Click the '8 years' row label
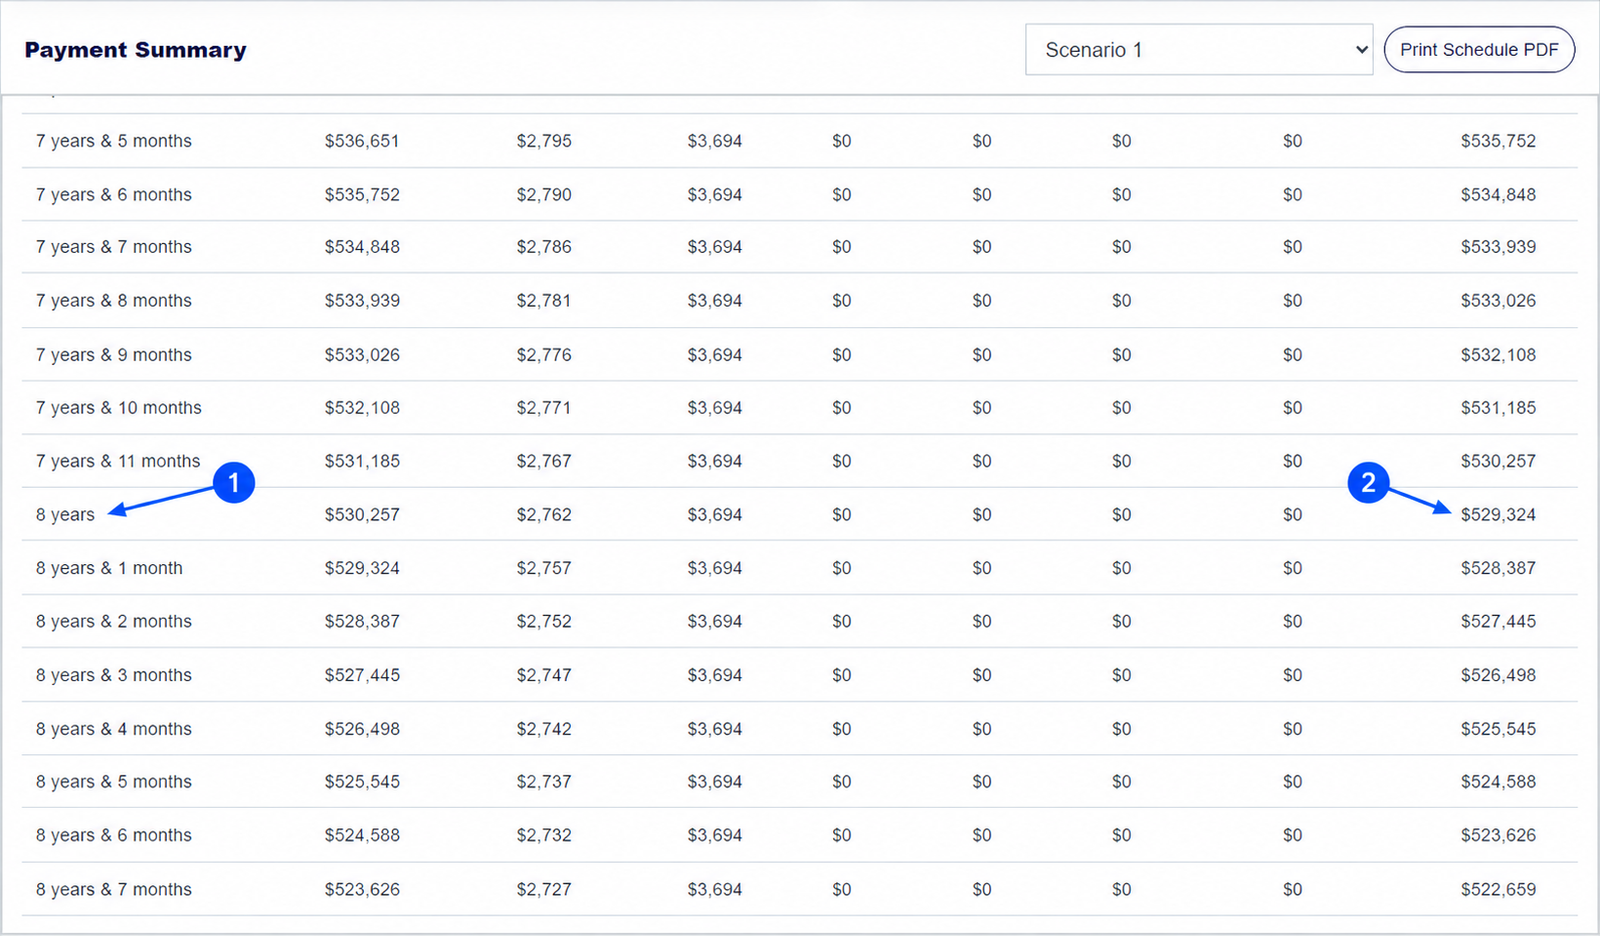 (65, 515)
